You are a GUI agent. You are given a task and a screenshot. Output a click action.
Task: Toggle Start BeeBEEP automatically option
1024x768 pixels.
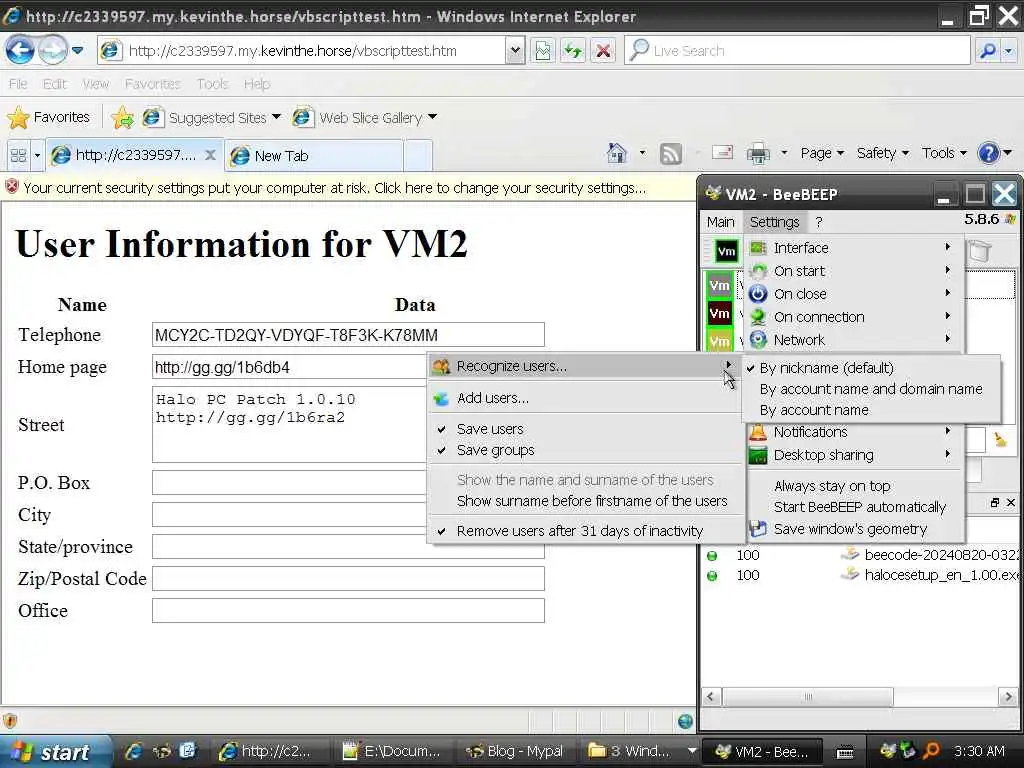tap(852, 507)
